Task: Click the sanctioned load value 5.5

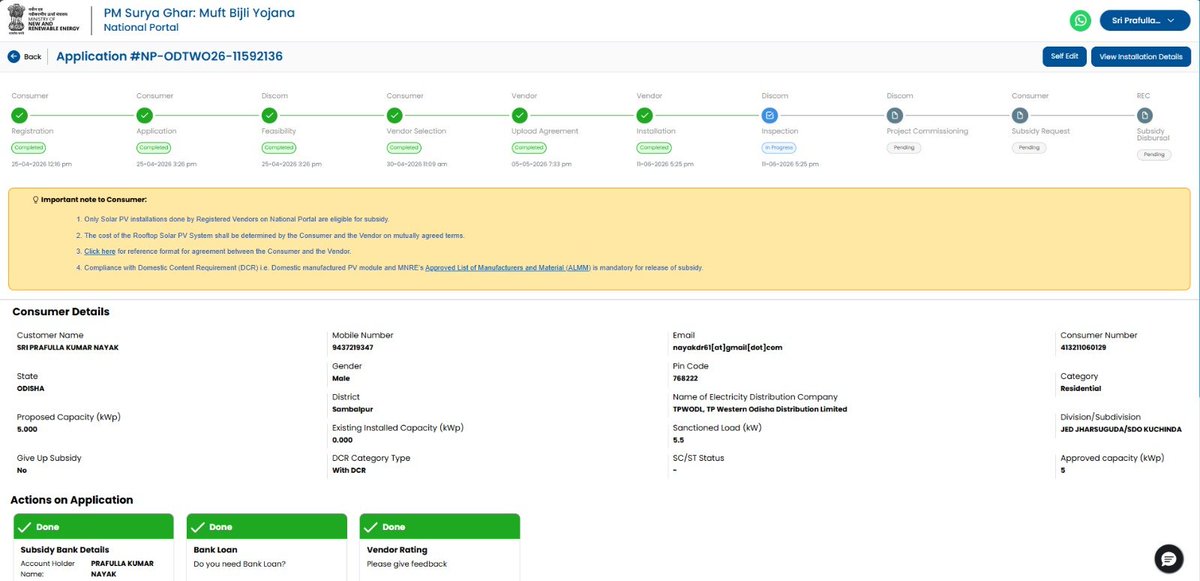Action: coord(678,440)
